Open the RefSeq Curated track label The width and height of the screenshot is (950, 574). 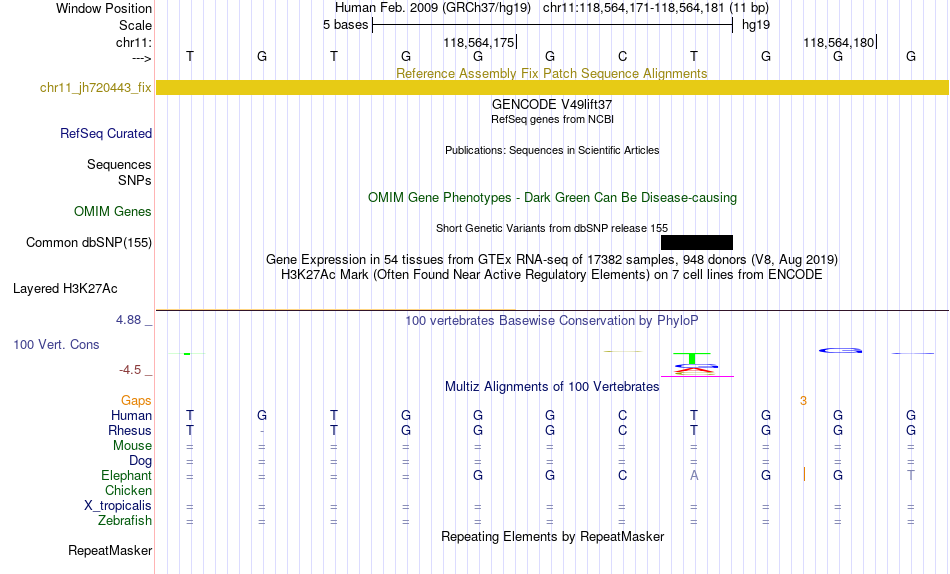(106, 133)
